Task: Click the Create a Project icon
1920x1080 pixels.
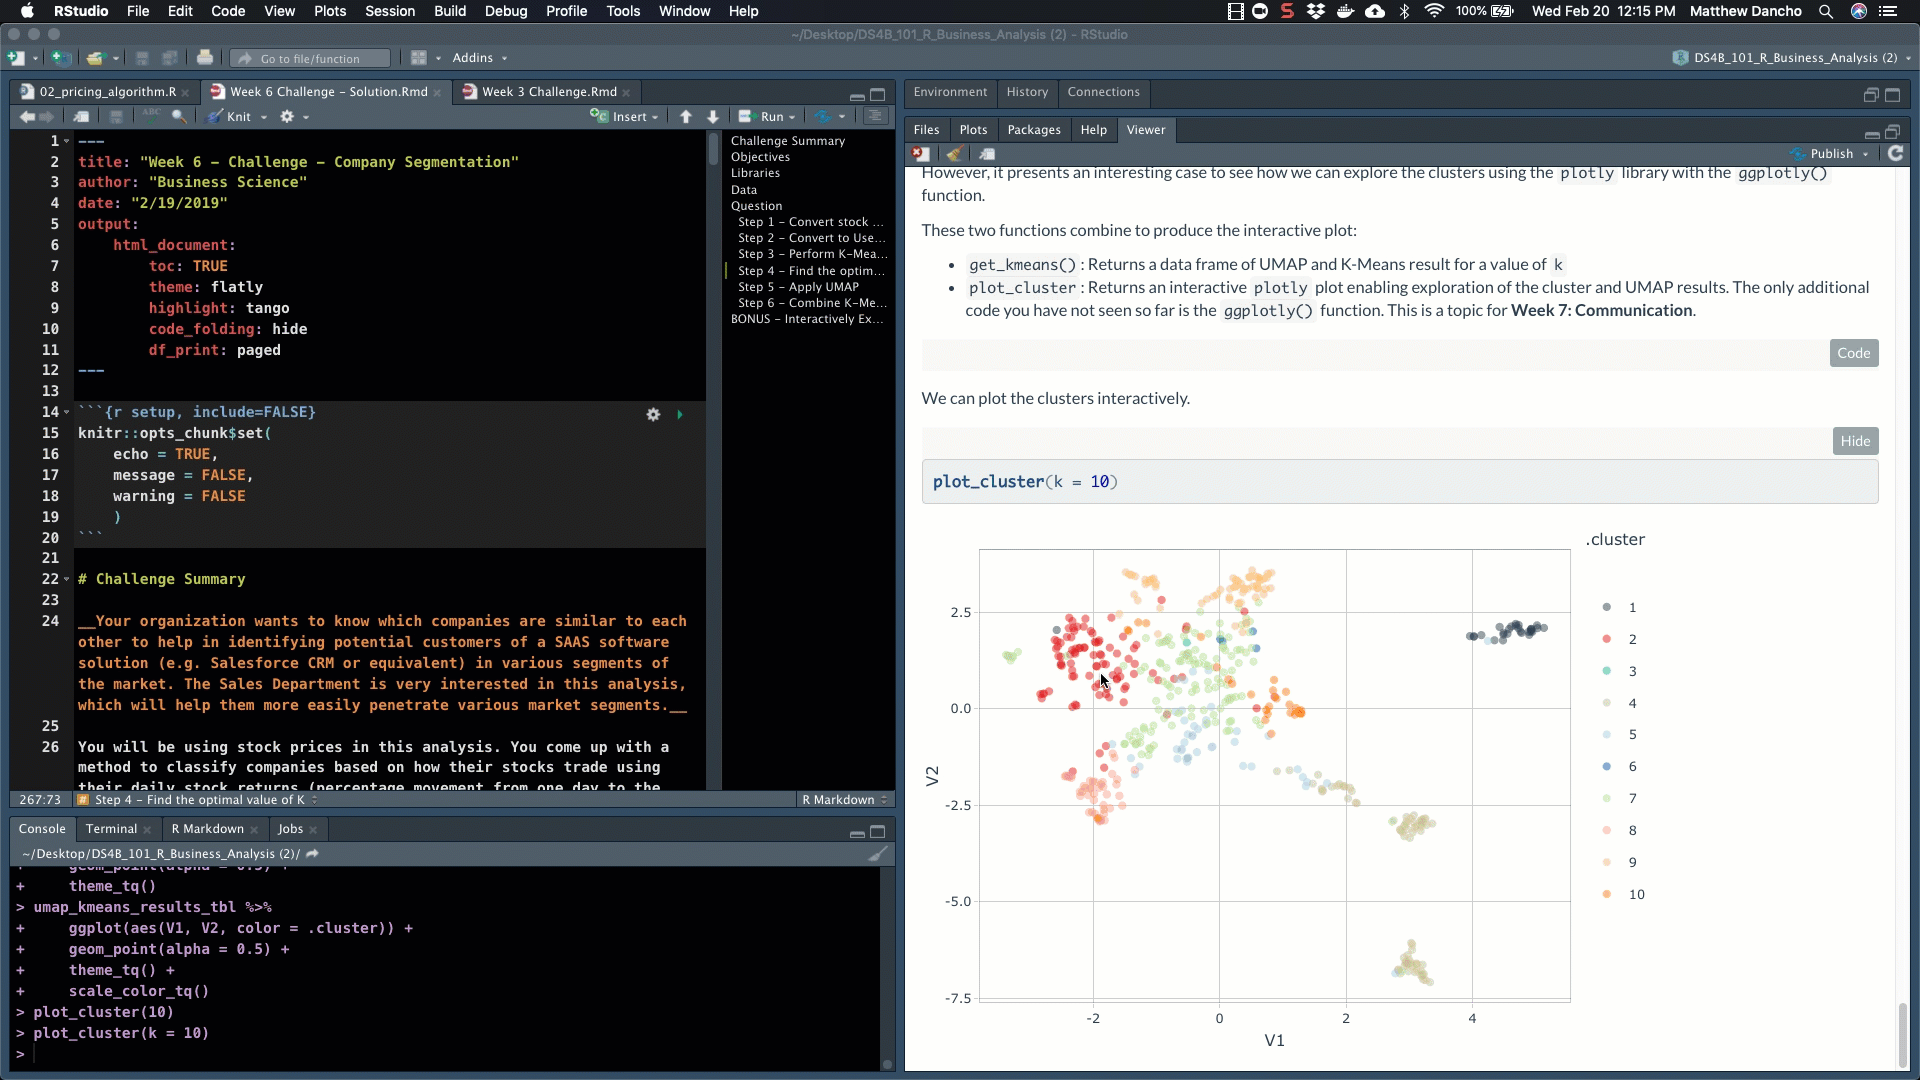Action: pyautogui.click(x=60, y=58)
